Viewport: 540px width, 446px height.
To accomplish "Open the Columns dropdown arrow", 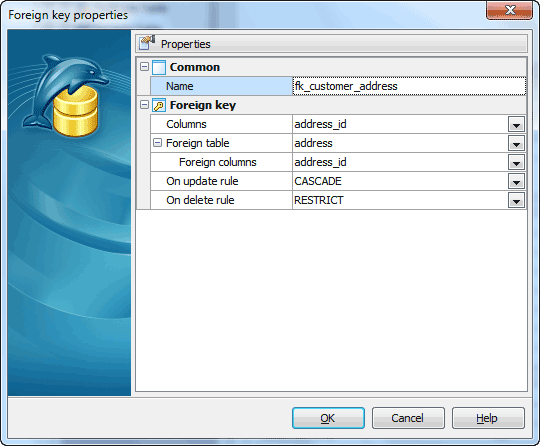I will (x=516, y=124).
